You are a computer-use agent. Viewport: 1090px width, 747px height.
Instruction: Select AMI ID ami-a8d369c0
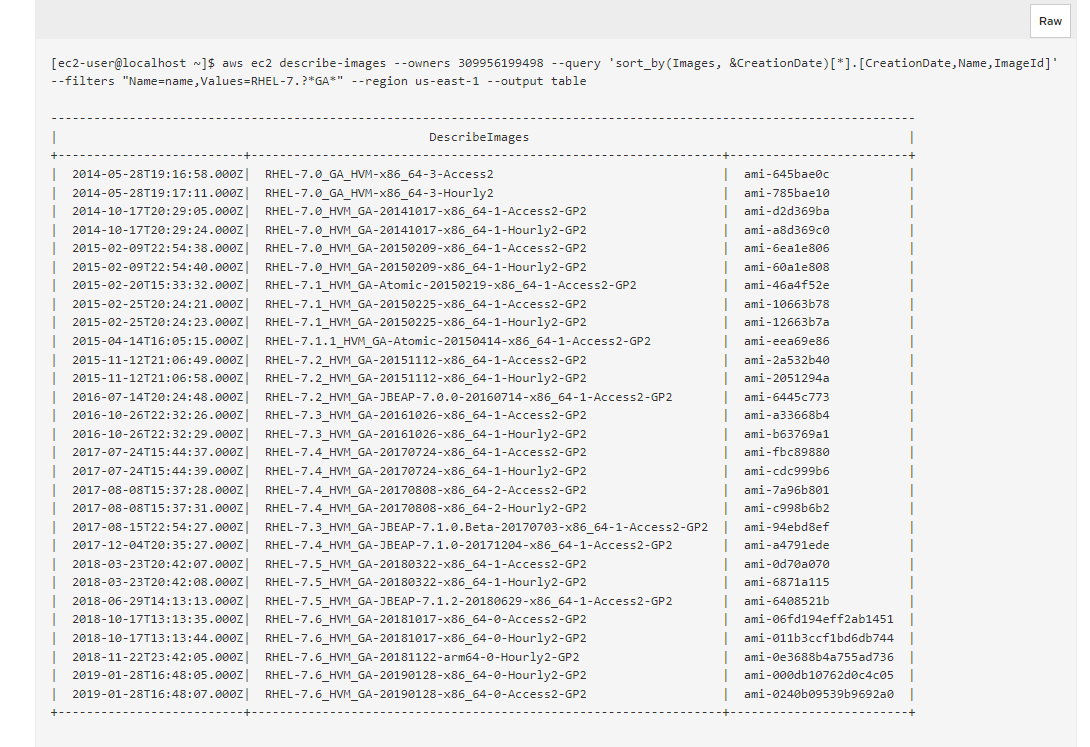(x=786, y=230)
